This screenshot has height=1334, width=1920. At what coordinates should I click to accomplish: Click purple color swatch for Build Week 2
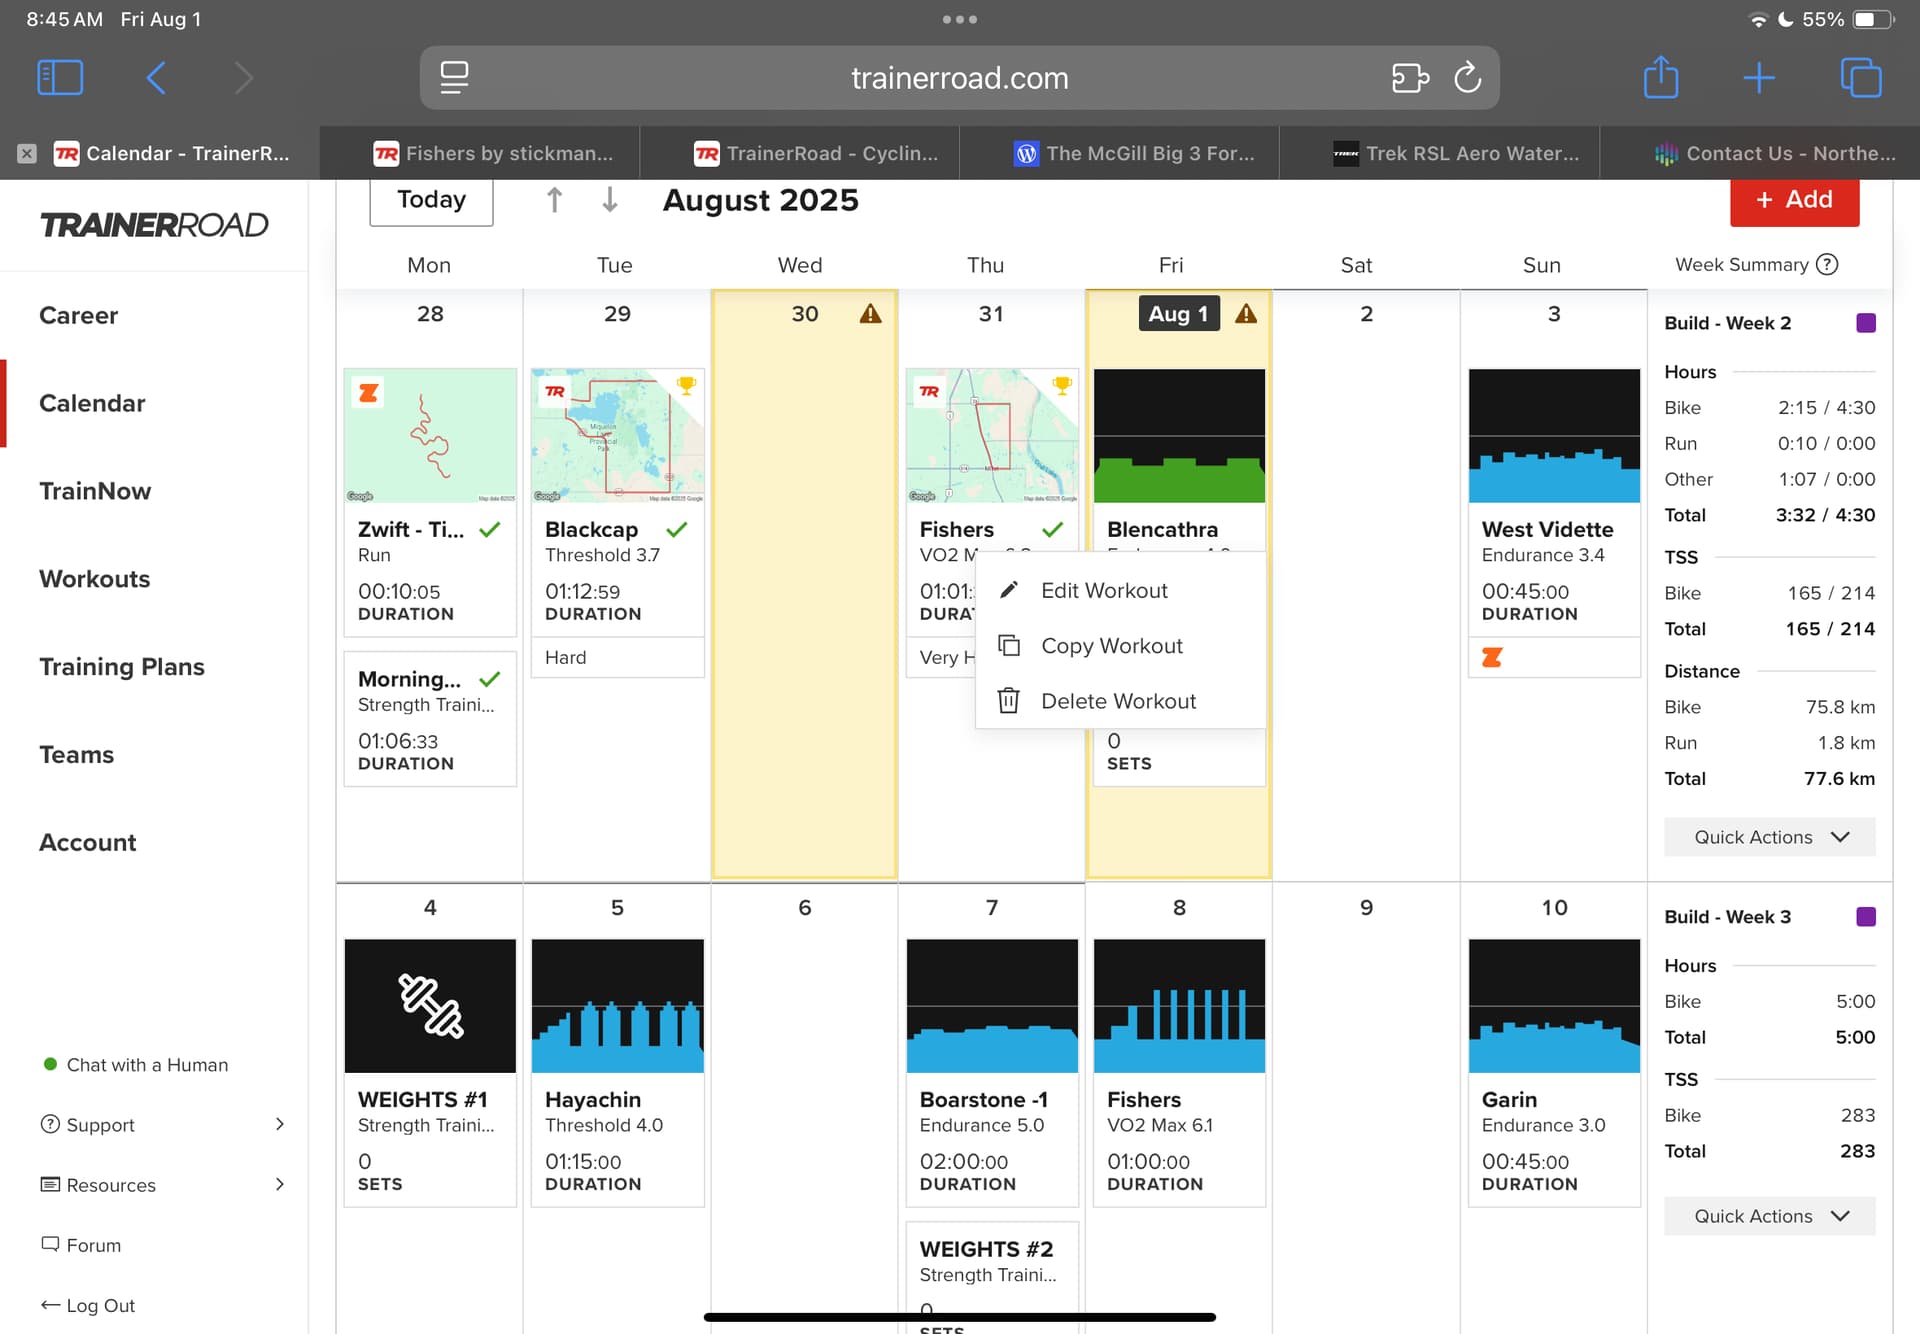pos(1866,323)
